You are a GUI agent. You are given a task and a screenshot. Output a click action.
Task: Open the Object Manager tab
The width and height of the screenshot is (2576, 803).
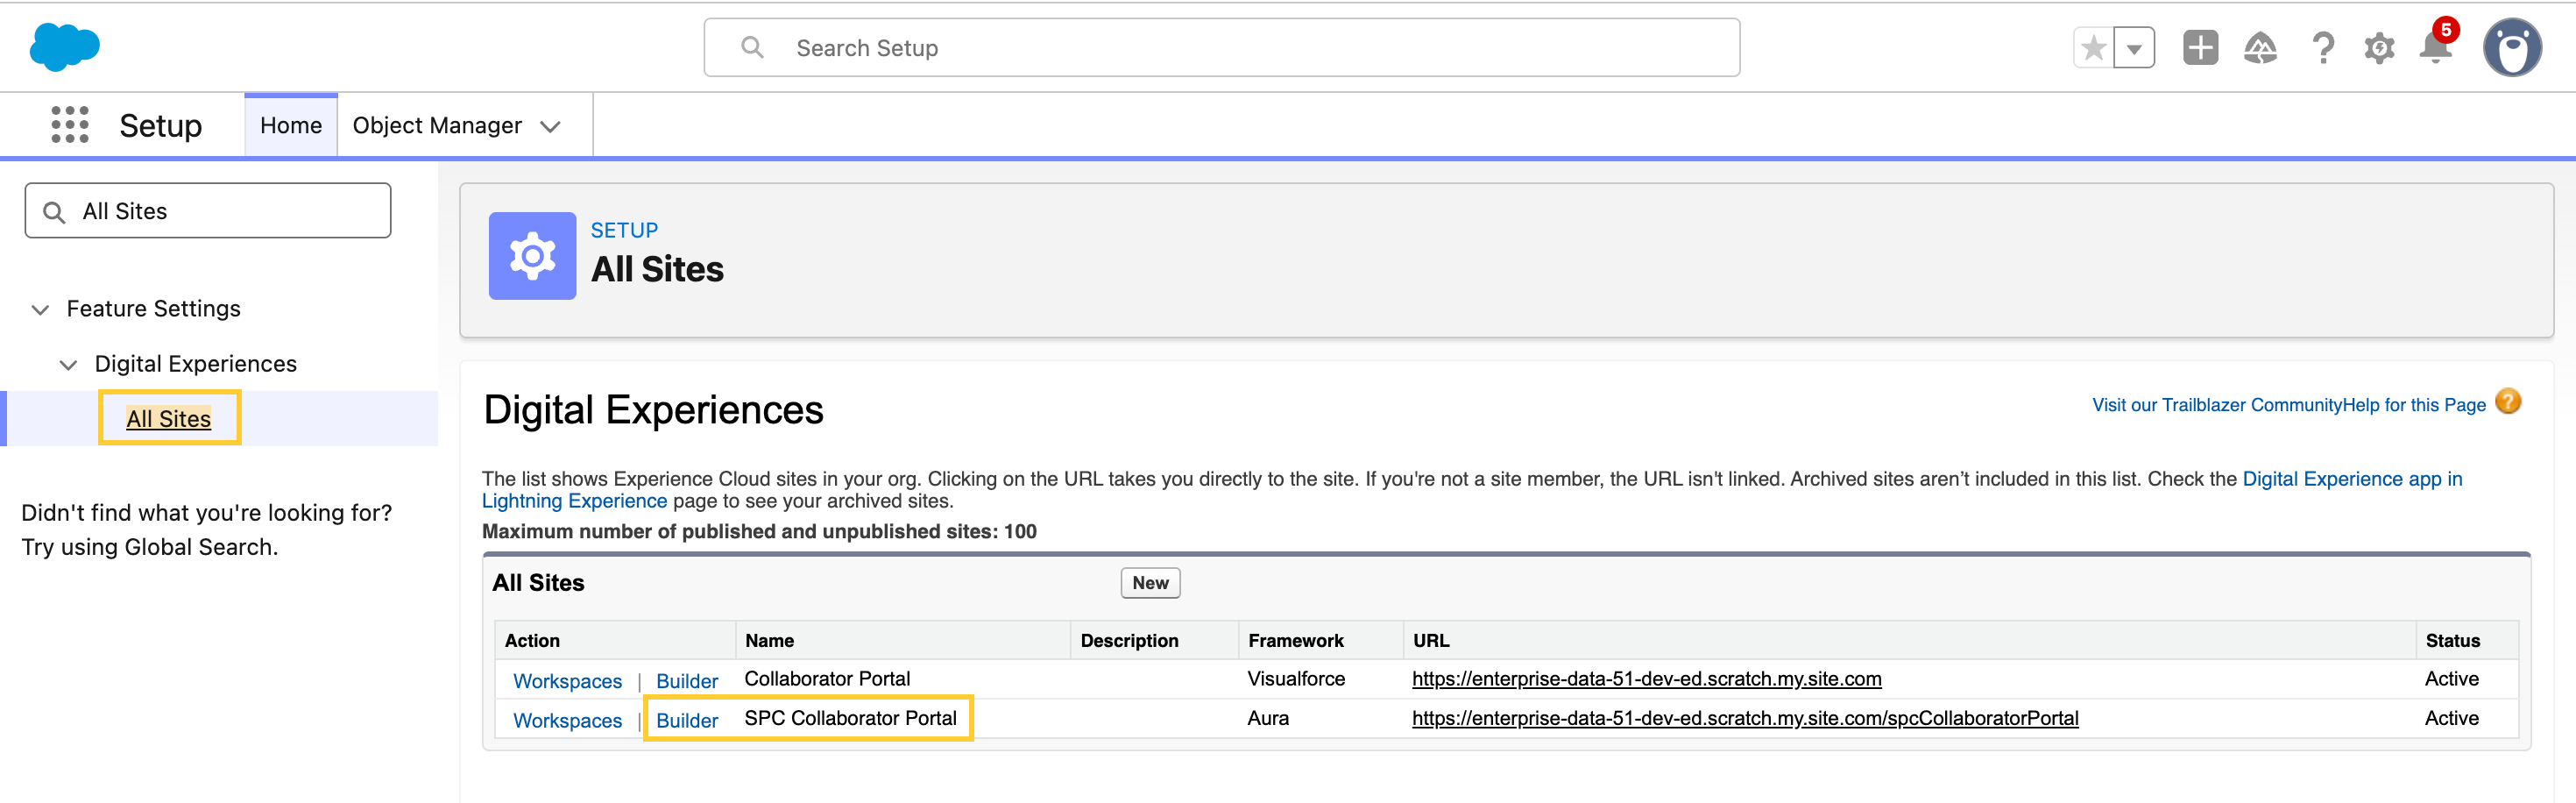pos(437,125)
